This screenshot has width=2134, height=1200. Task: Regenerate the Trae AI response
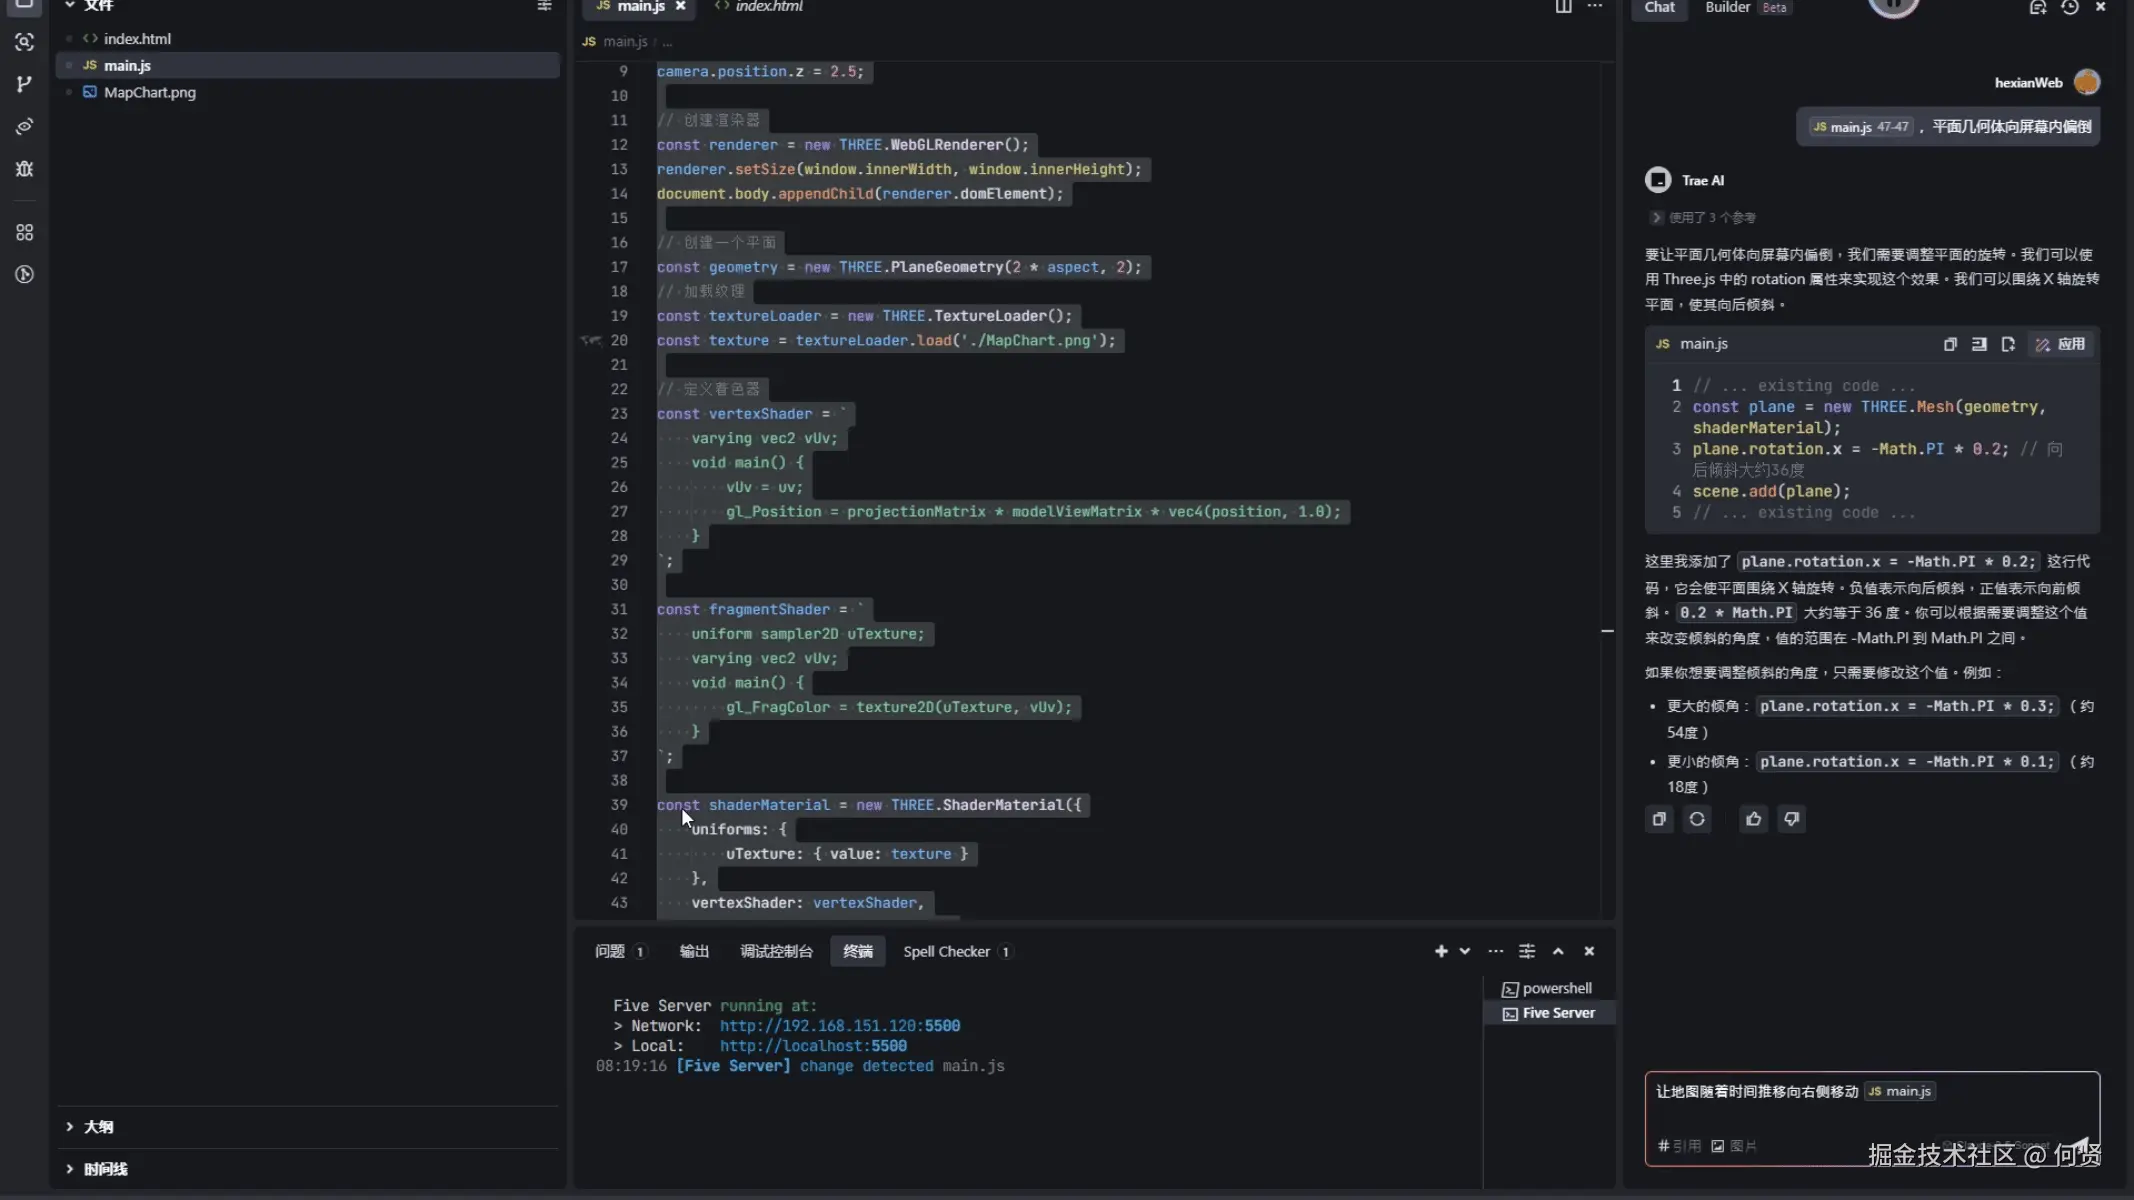pyautogui.click(x=1698, y=819)
